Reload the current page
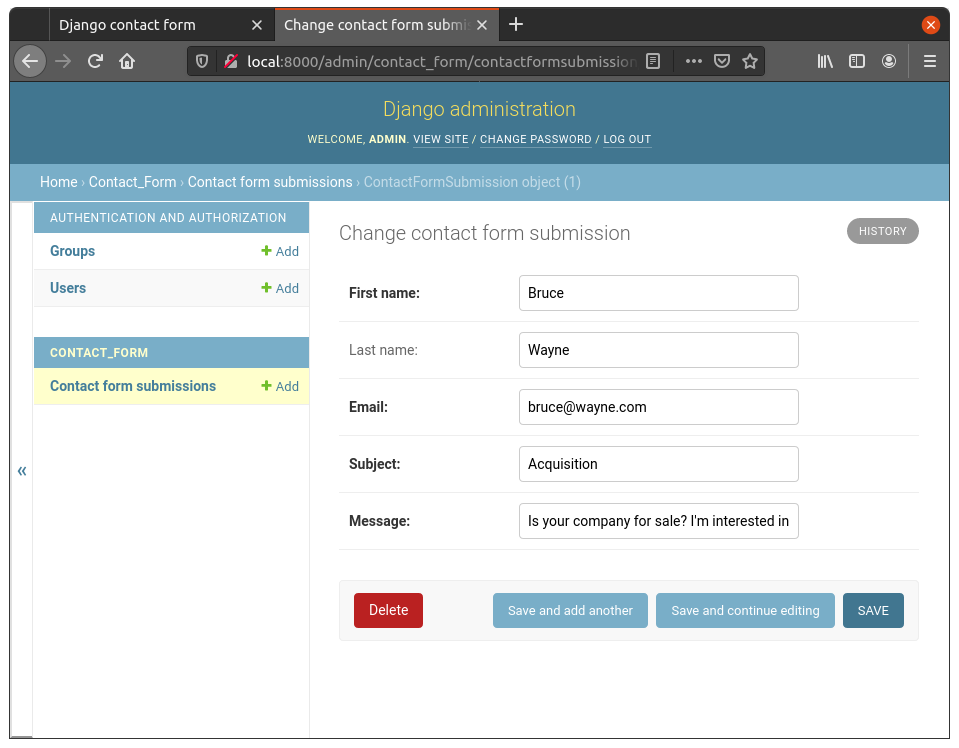Viewport: 959px width, 748px height. pyautogui.click(x=95, y=61)
